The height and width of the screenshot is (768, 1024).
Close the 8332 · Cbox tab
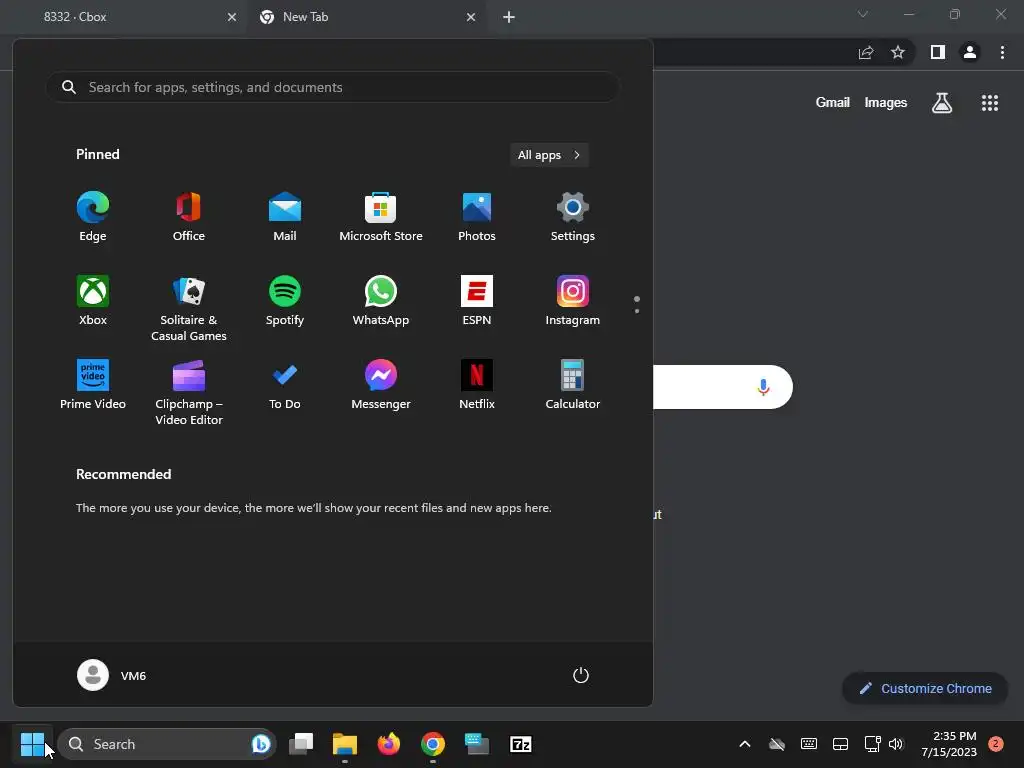[232, 17]
